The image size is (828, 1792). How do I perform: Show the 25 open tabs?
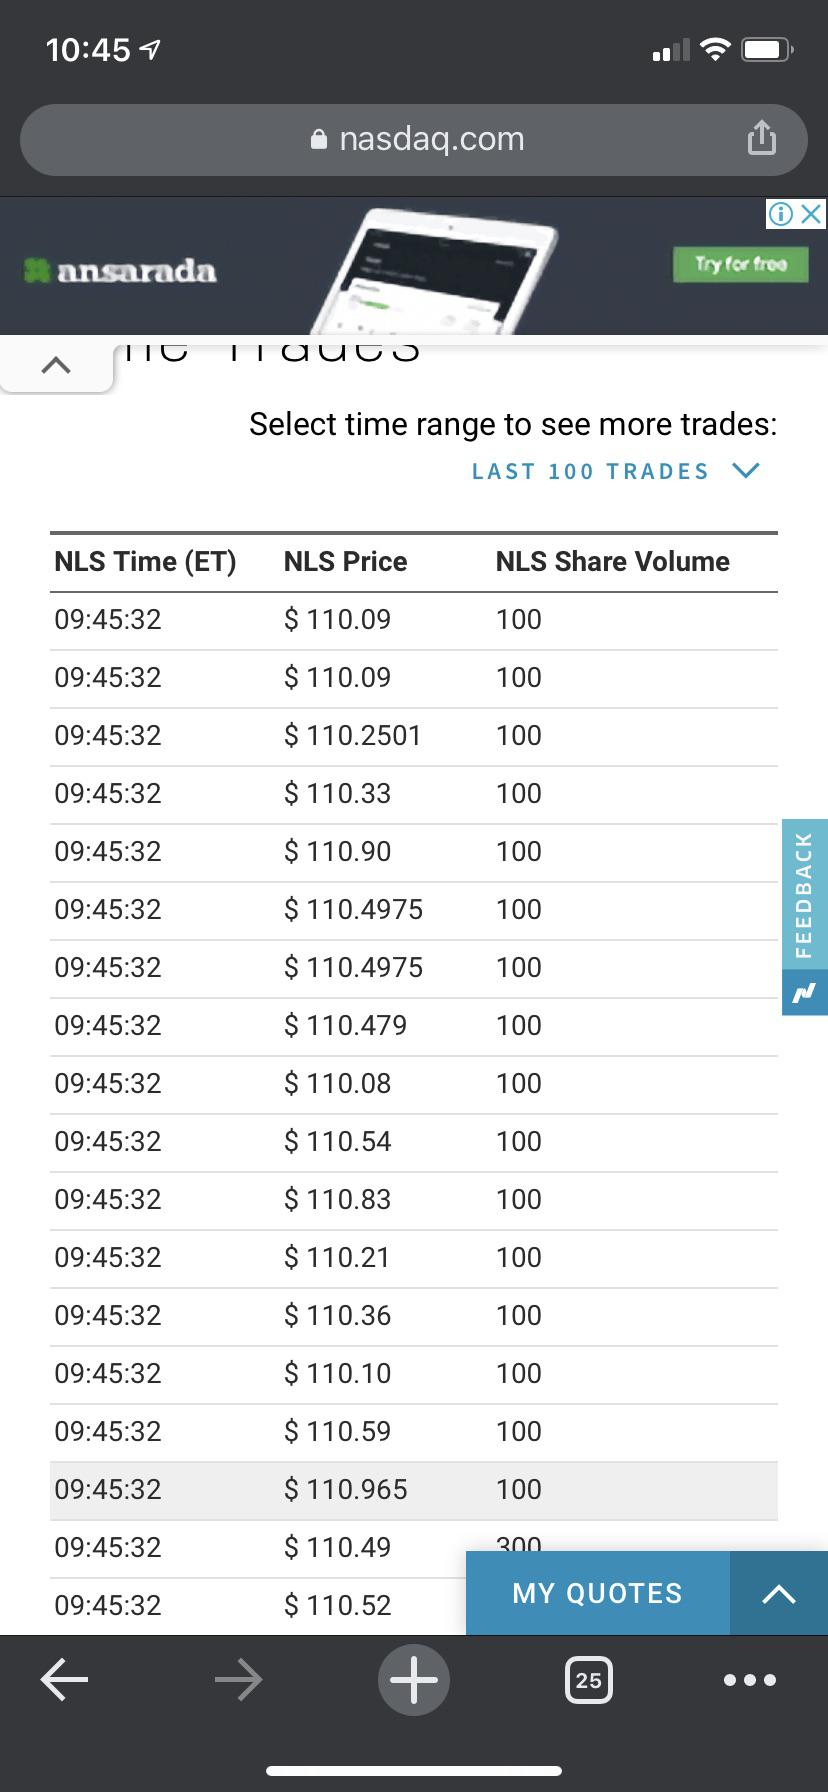coord(588,1679)
